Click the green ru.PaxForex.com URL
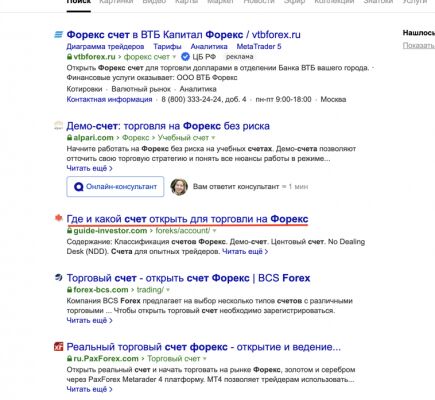435x400 pixels. [106, 359]
